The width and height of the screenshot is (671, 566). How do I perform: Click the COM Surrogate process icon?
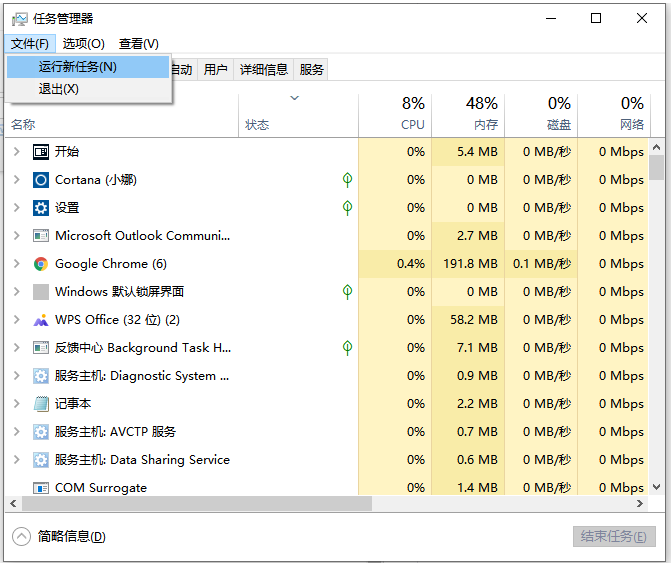click(x=41, y=488)
